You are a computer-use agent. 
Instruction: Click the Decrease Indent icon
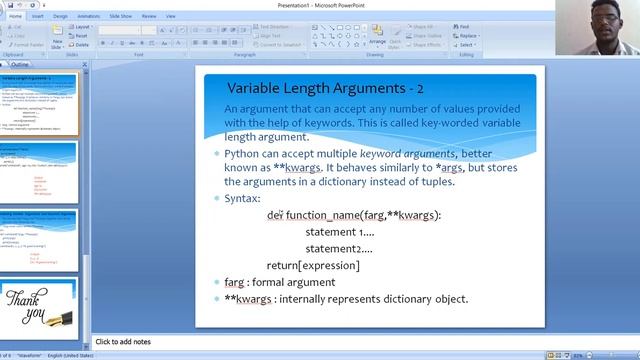tap(224, 30)
